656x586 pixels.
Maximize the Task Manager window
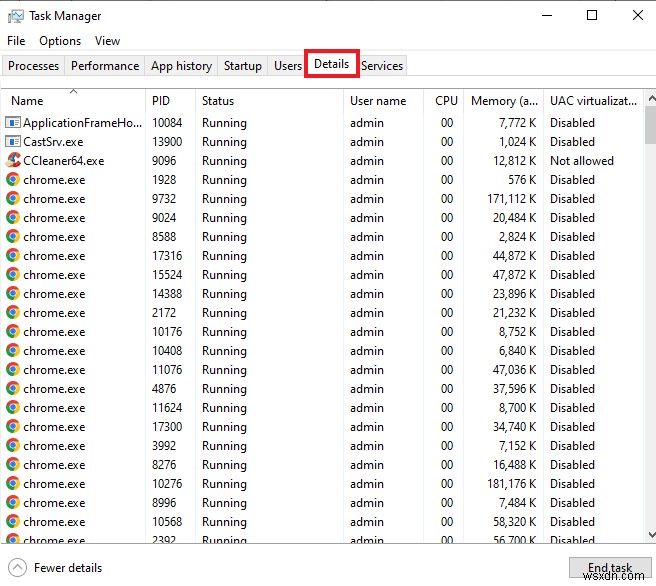tap(592, 16)
